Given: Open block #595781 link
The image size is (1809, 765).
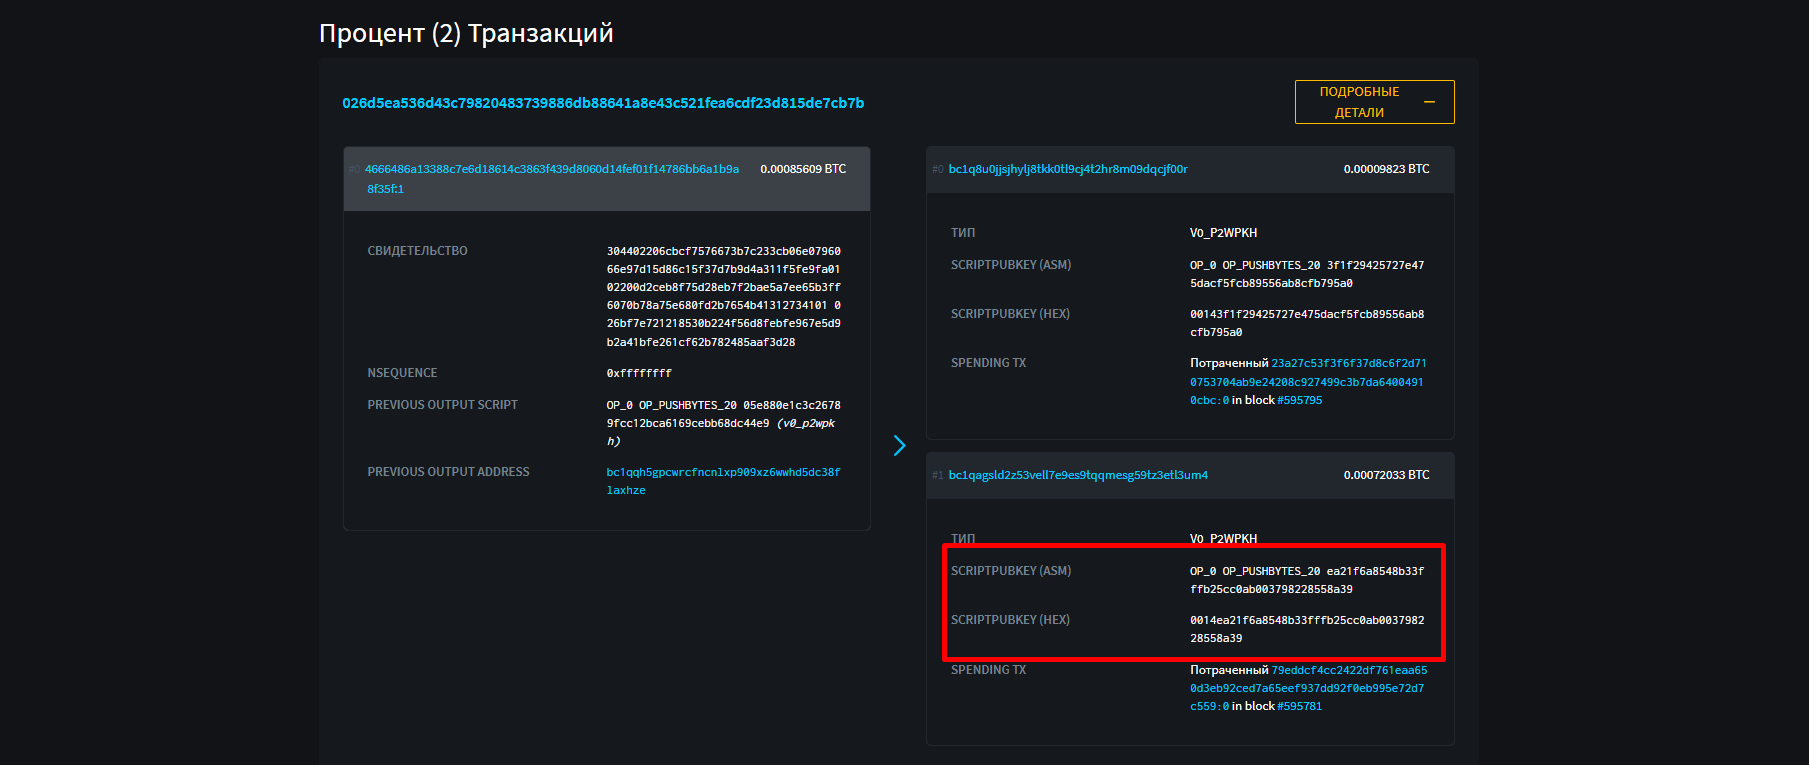Looking at the screenshot, I should (1299, 706).
